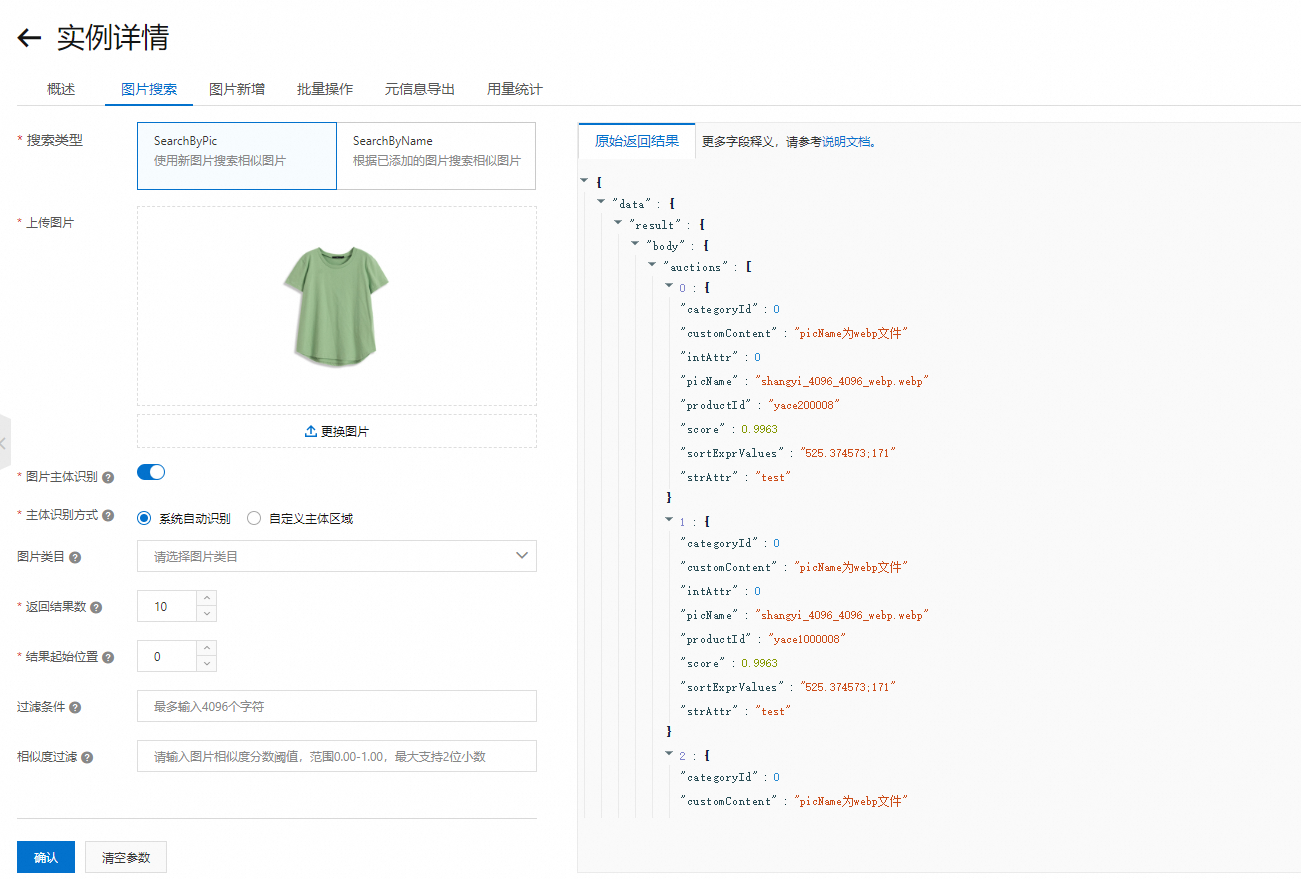1301x879 pixels.
Task: Click help icon beside 图片主体识别
Action: coord(108,478)
